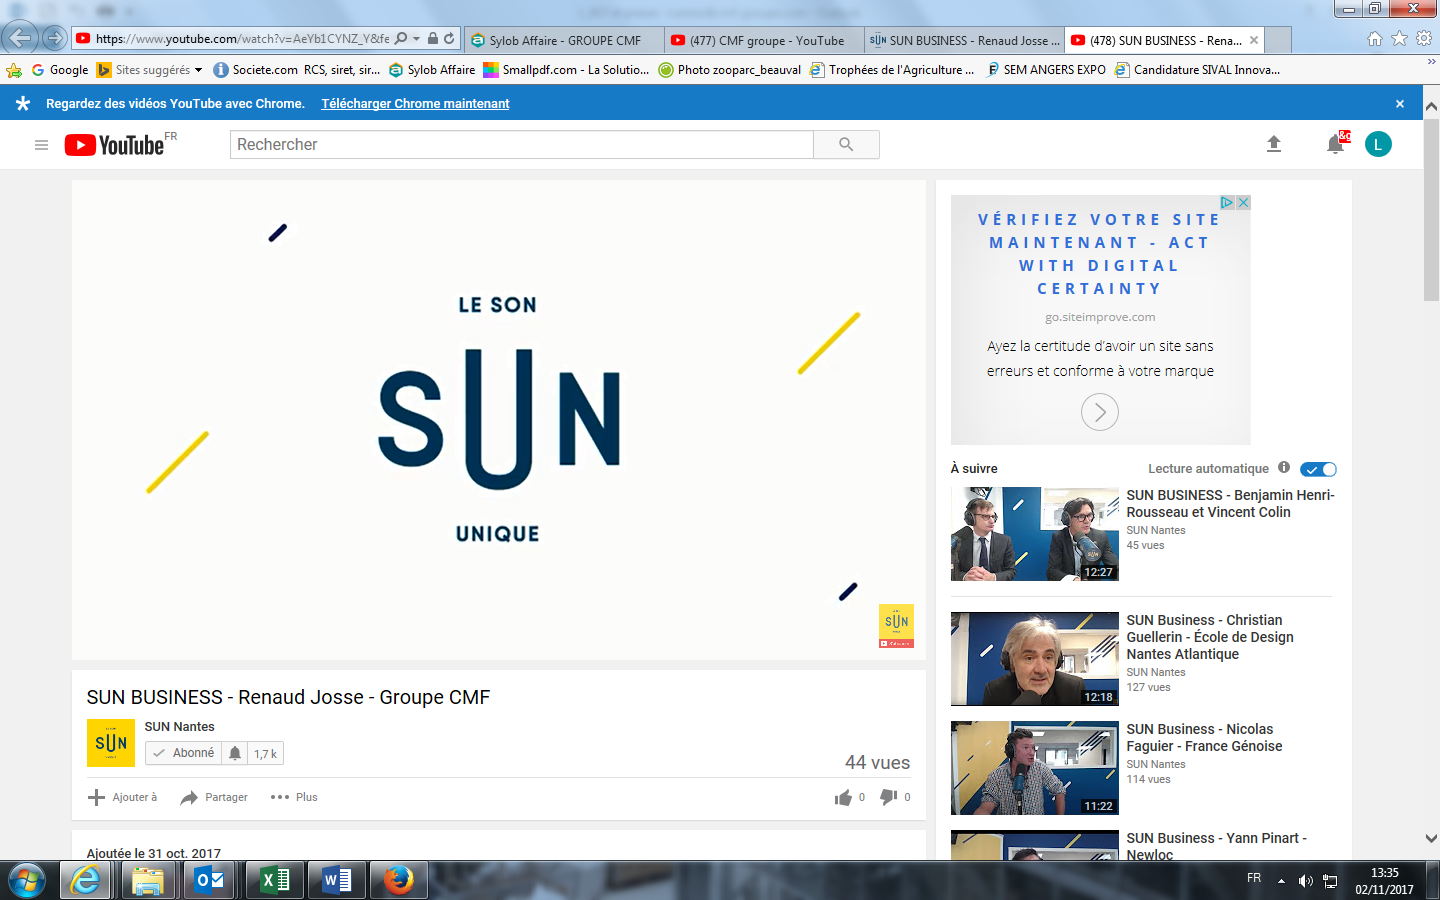The height and width of the screenshot is (900, 1440).
Task: Open Christian Guellerin video thumbnail
Action: pos(1035,659)
